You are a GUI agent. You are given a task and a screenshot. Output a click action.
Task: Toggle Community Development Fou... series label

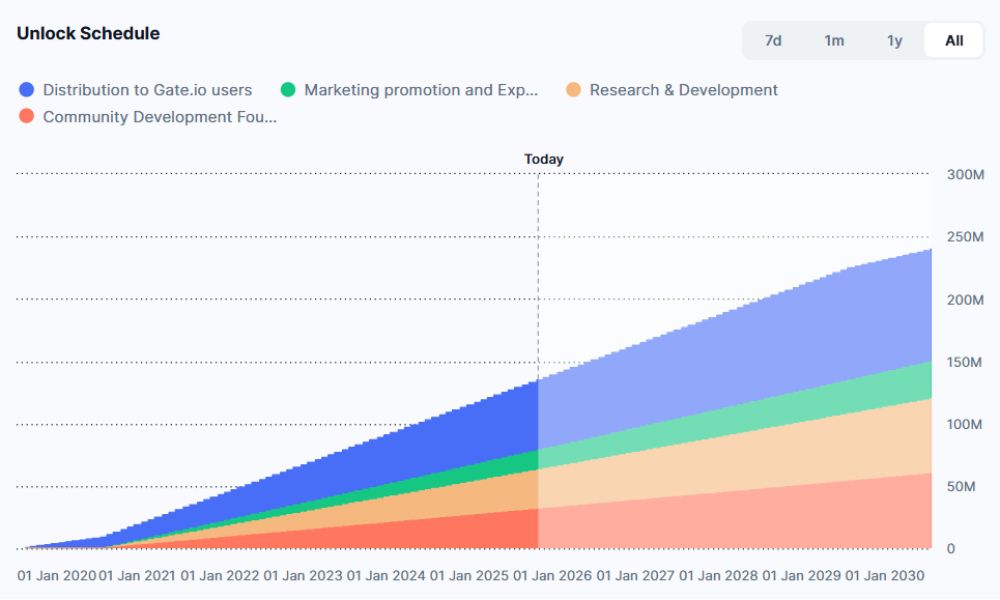pyautogui.click(x=159, y=117)
